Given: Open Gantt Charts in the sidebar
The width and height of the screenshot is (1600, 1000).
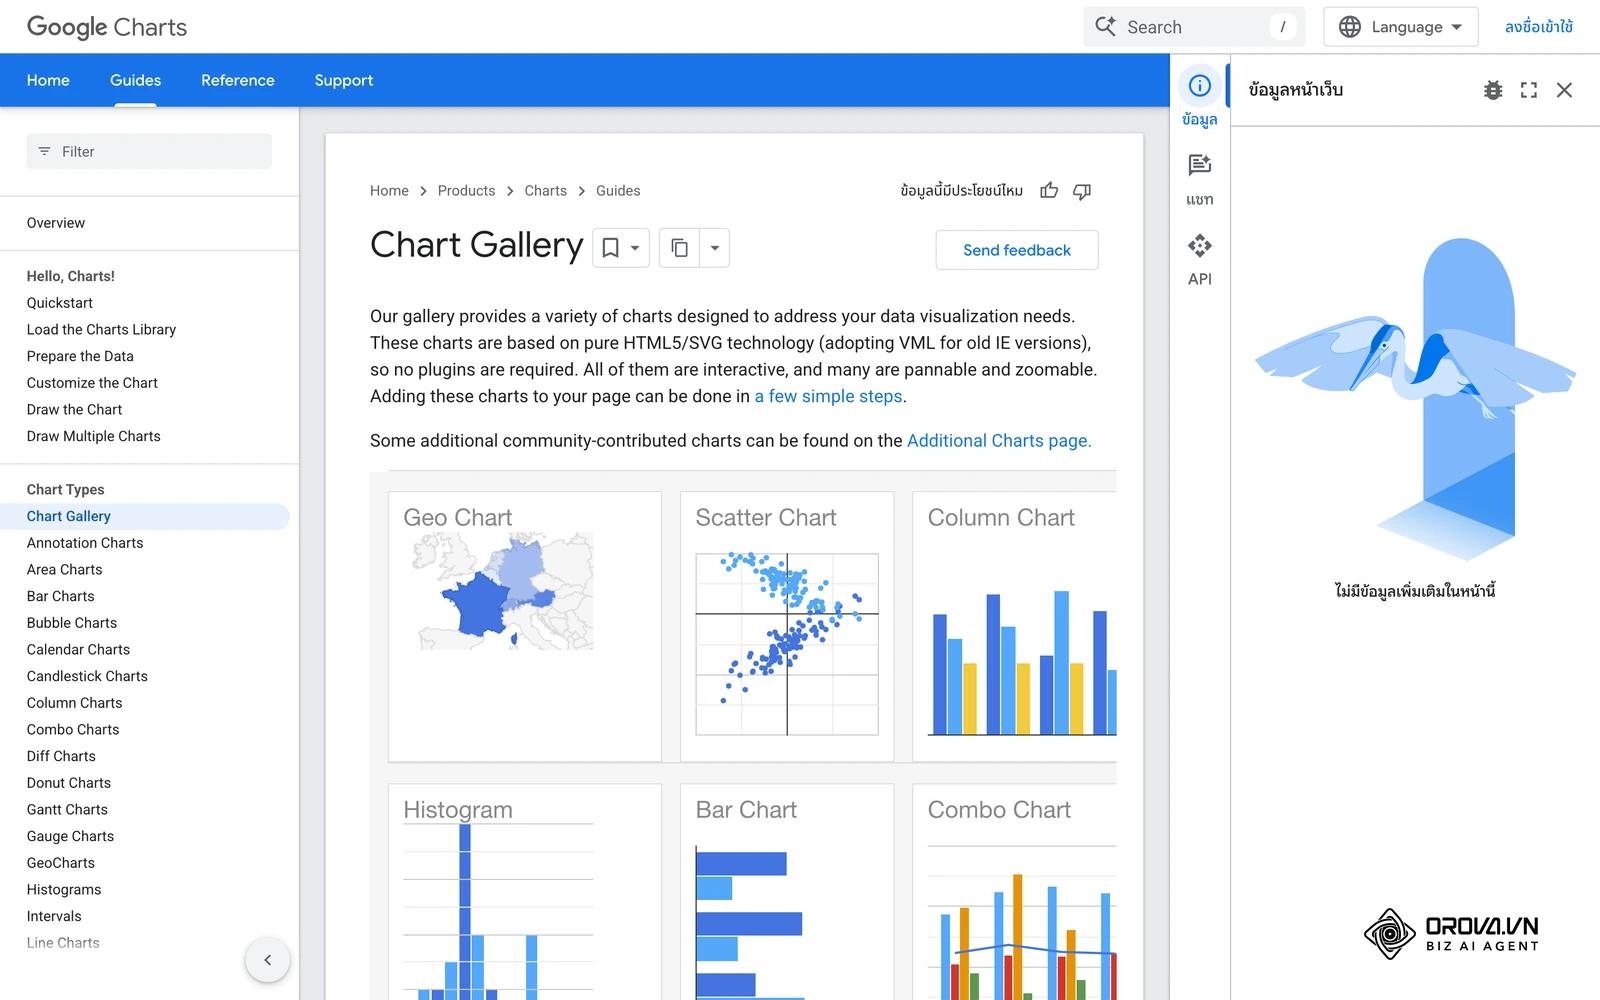Looking at the screenshot, I should pyautogui.click(x=67, y=809).
